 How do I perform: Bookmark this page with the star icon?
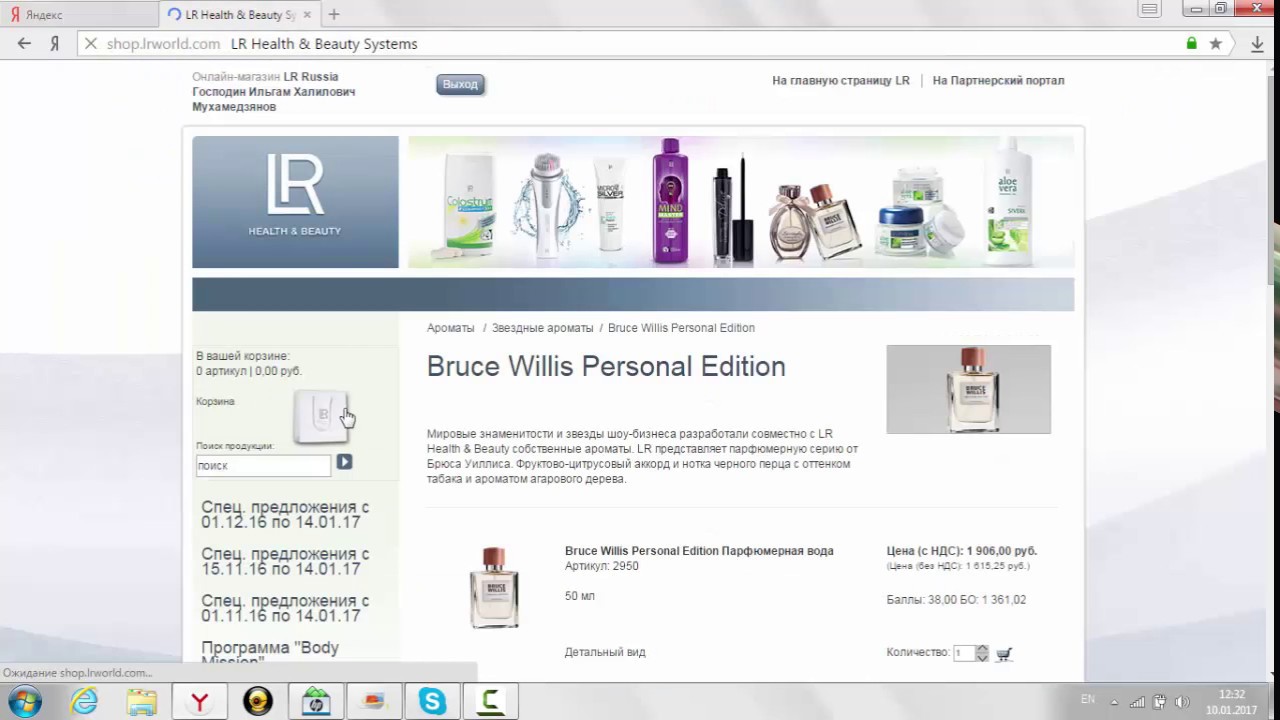tap(1215, 44)
